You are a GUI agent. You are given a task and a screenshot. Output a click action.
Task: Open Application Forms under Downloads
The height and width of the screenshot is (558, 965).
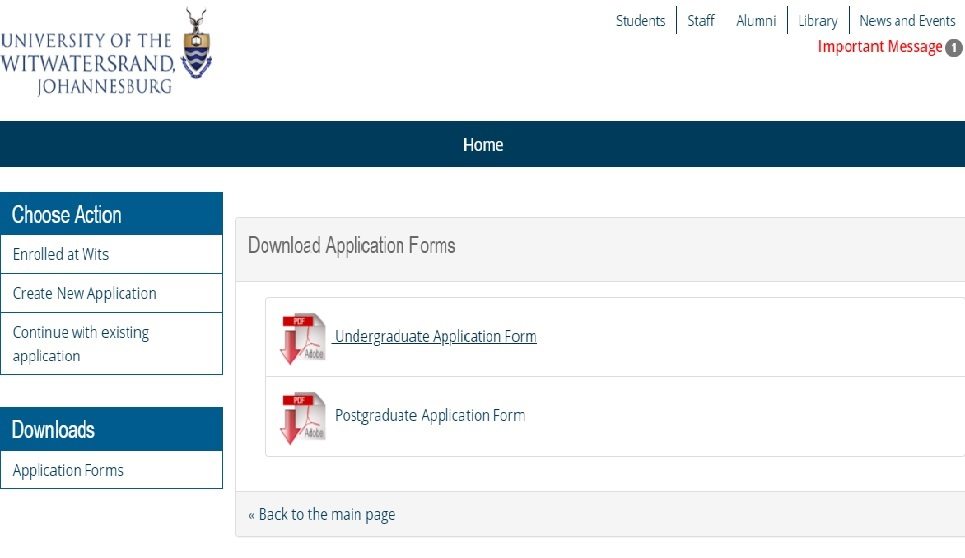click(111, 470)
